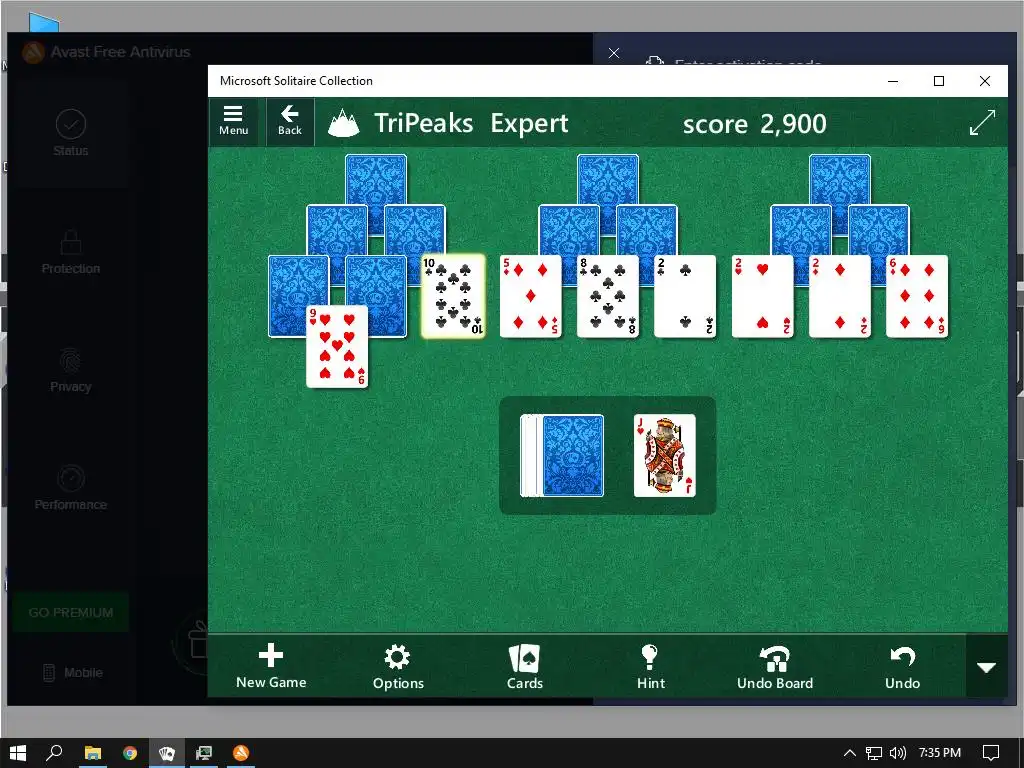The image size is (1024, 768).
Task: Select the 5 of diamonds card
Action: tap(530, 296)
